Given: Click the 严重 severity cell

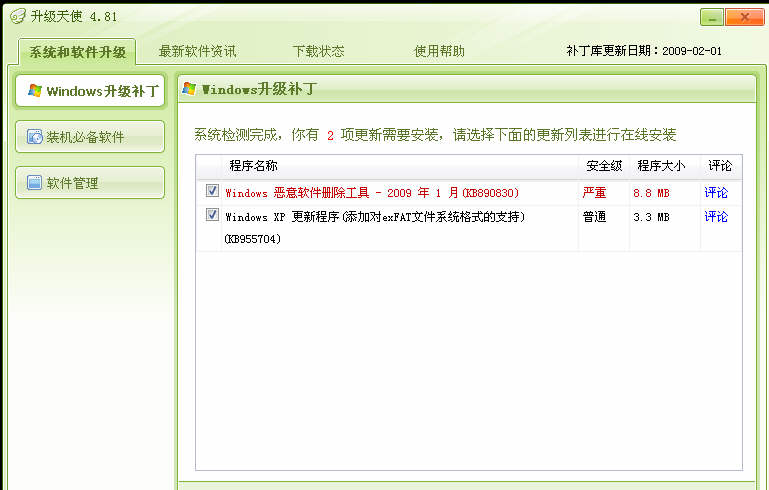Looking at the screenshot, I should pos(594,193).
